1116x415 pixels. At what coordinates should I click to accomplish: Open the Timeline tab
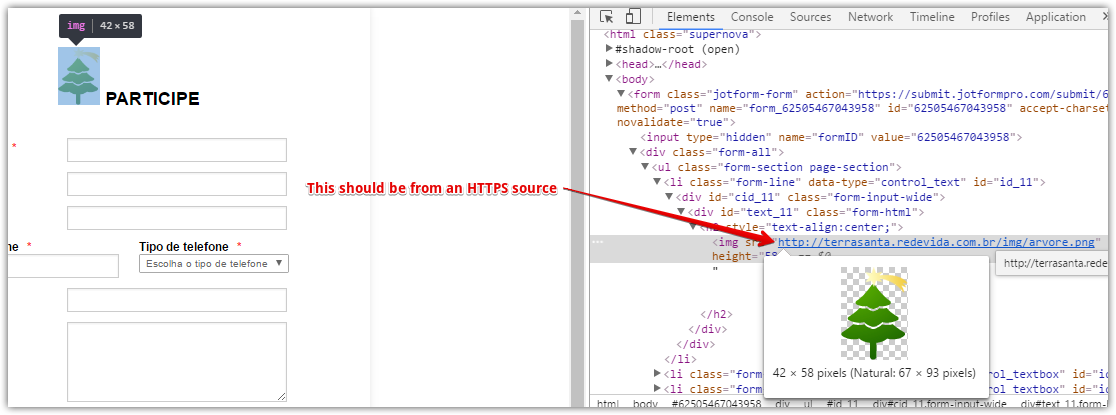(x=932, y=17)
